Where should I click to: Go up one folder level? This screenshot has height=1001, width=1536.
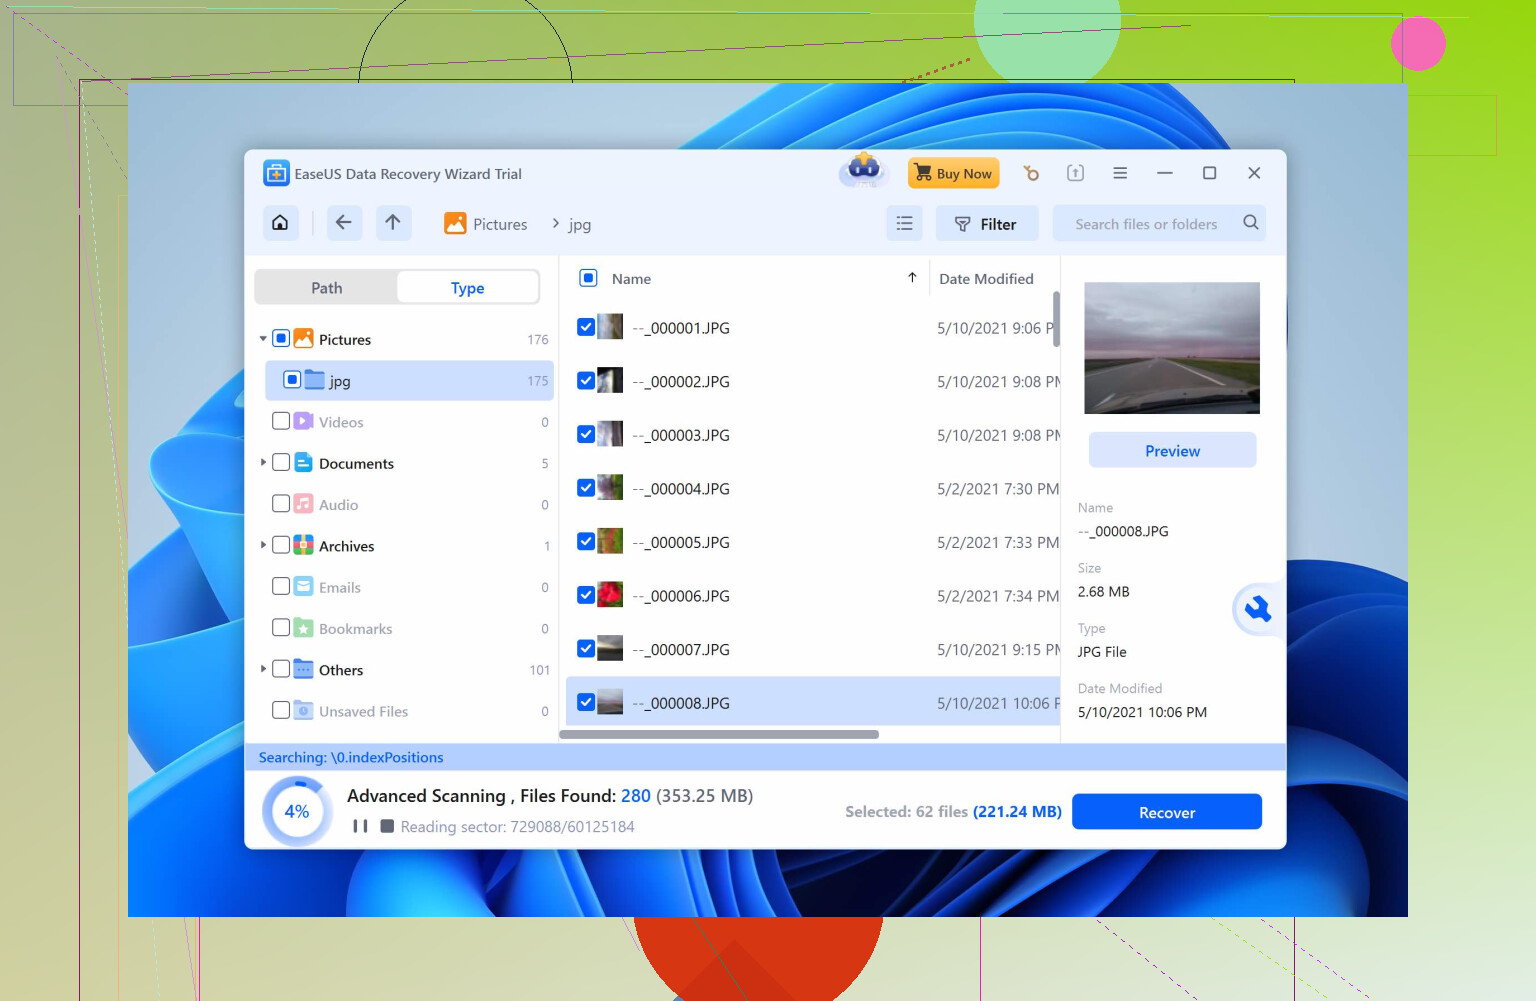(x=393, y=223)
